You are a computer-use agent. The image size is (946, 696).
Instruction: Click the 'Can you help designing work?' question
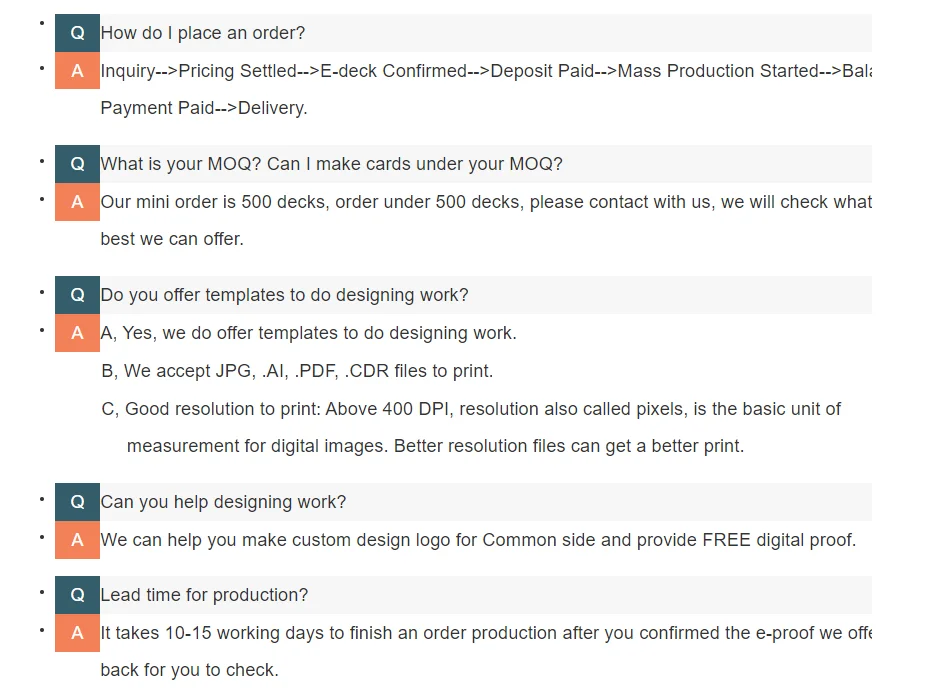pyautogui.click(x=223, y=502)
